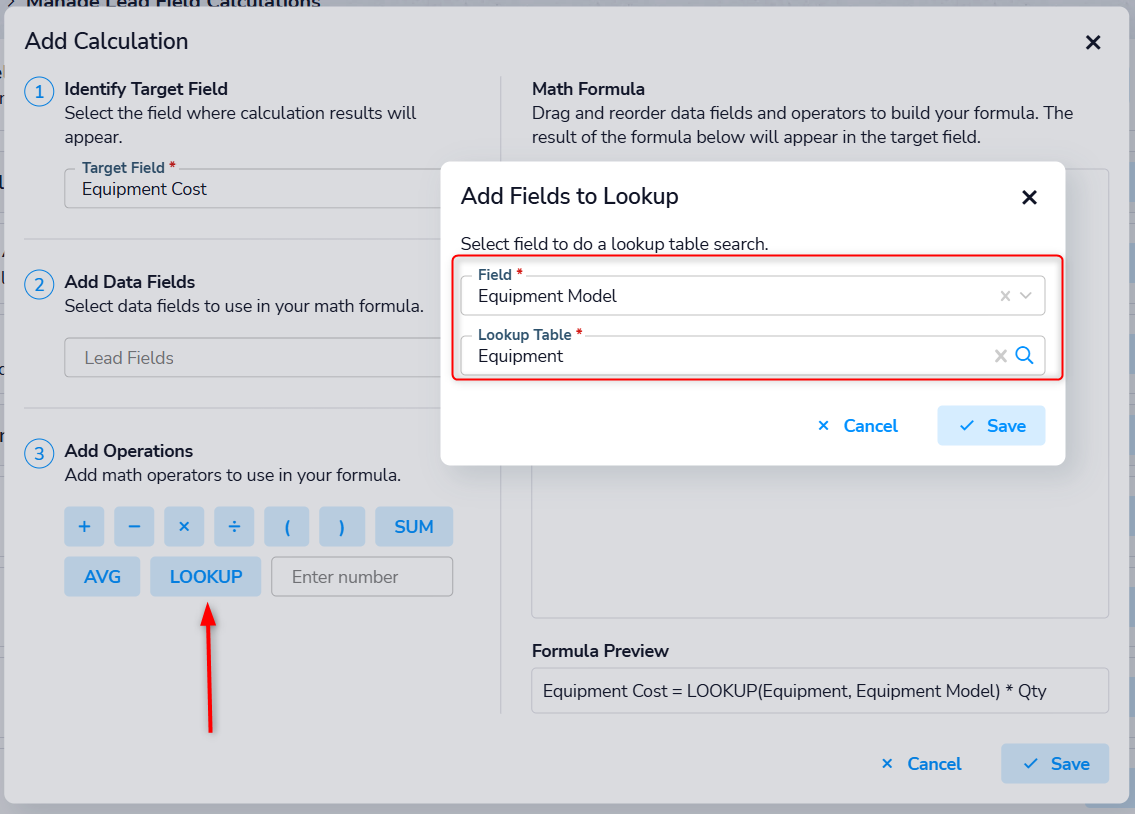Viewport: 1135px width, 814px height.
Task: Insert the division operator
Action: pyautogui.click(x=234, y=527)
